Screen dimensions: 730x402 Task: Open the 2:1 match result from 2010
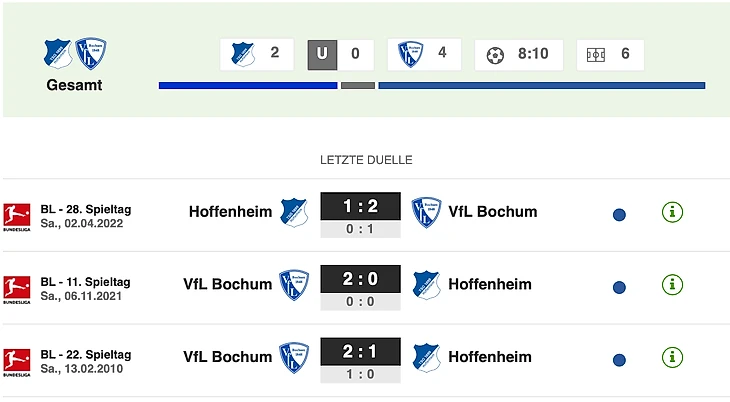[x=360, y=352]
